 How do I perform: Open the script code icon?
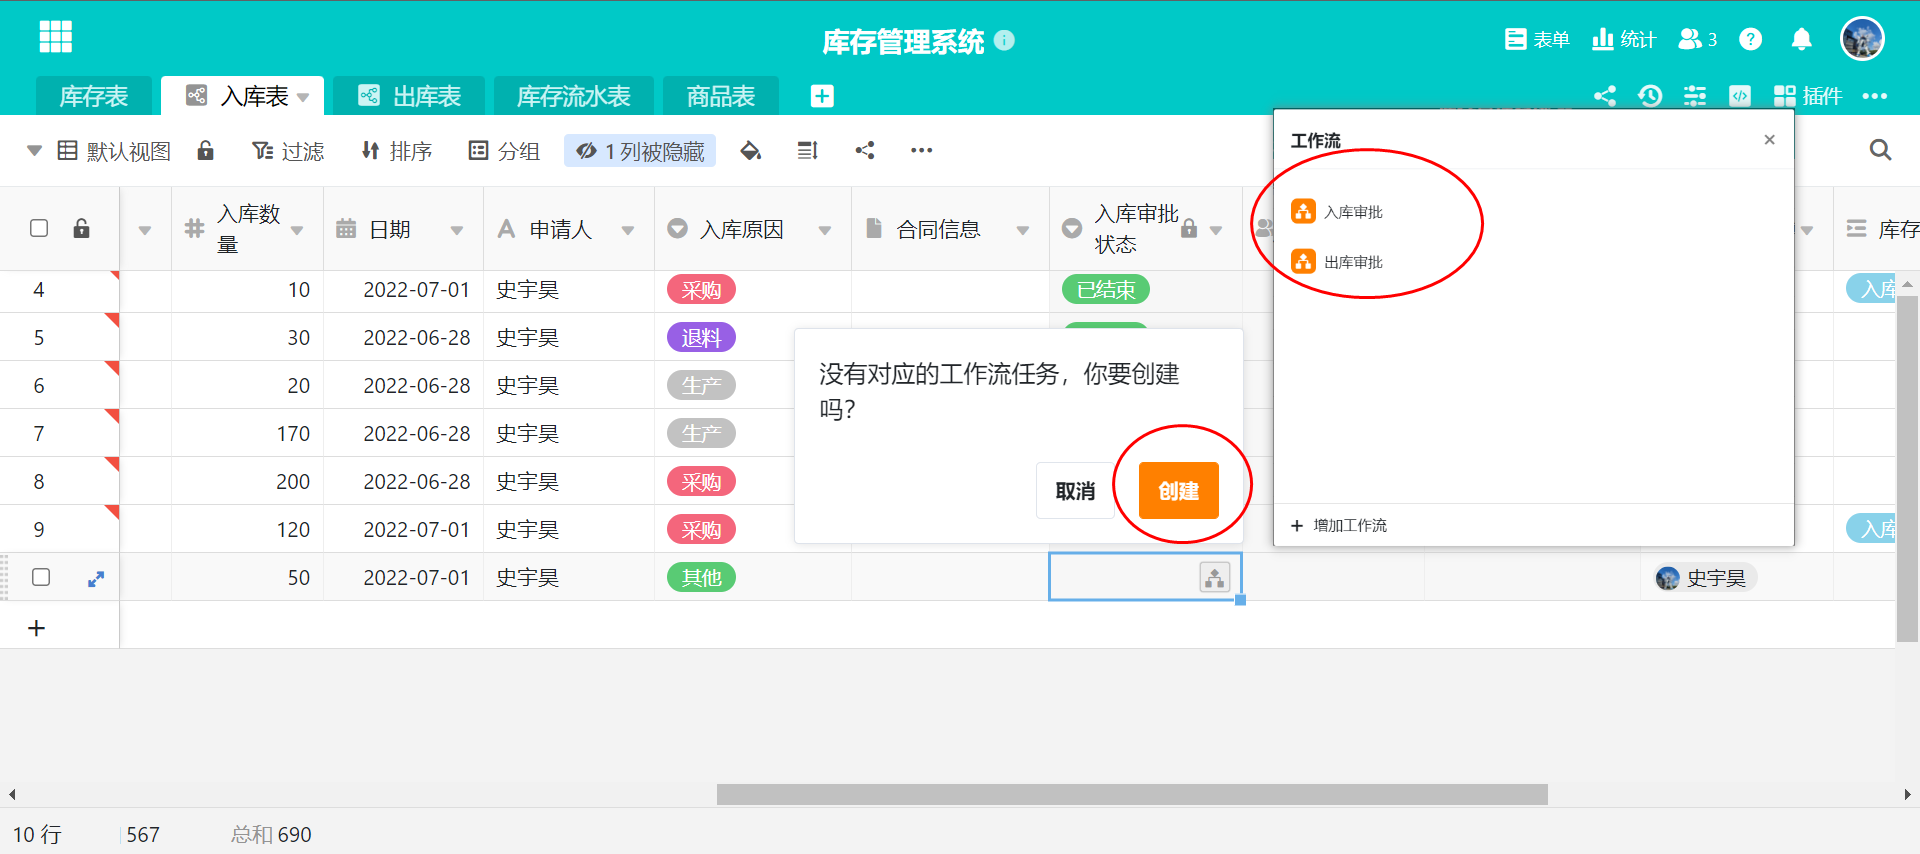tap(1740, 96)
